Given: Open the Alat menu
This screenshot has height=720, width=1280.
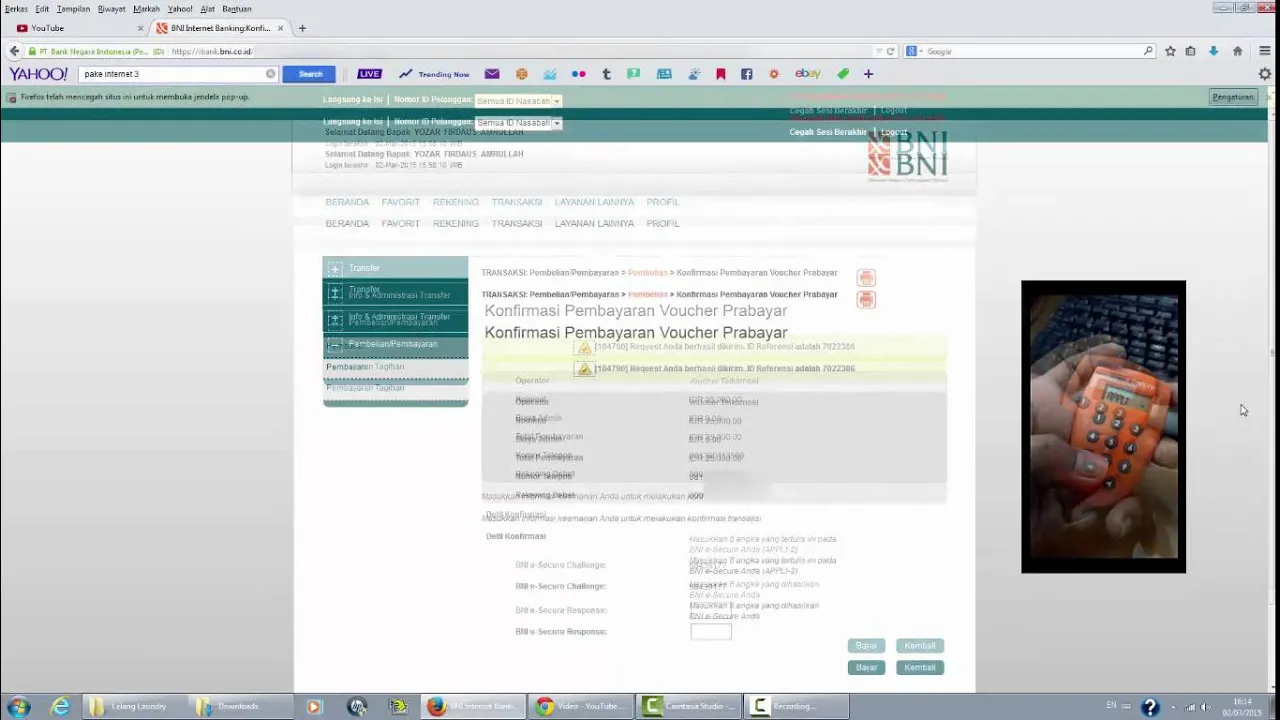Looking at the screenshot, I should click(x=207, y=9).
